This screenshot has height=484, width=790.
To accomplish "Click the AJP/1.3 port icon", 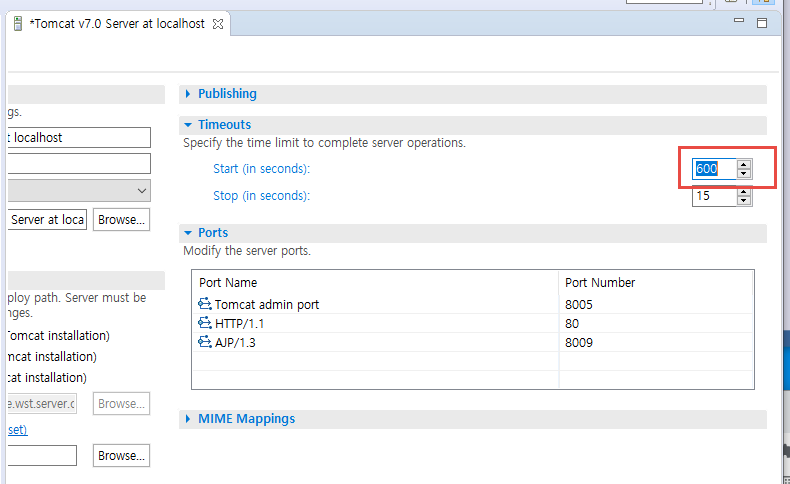I will [x=205, y=342].
